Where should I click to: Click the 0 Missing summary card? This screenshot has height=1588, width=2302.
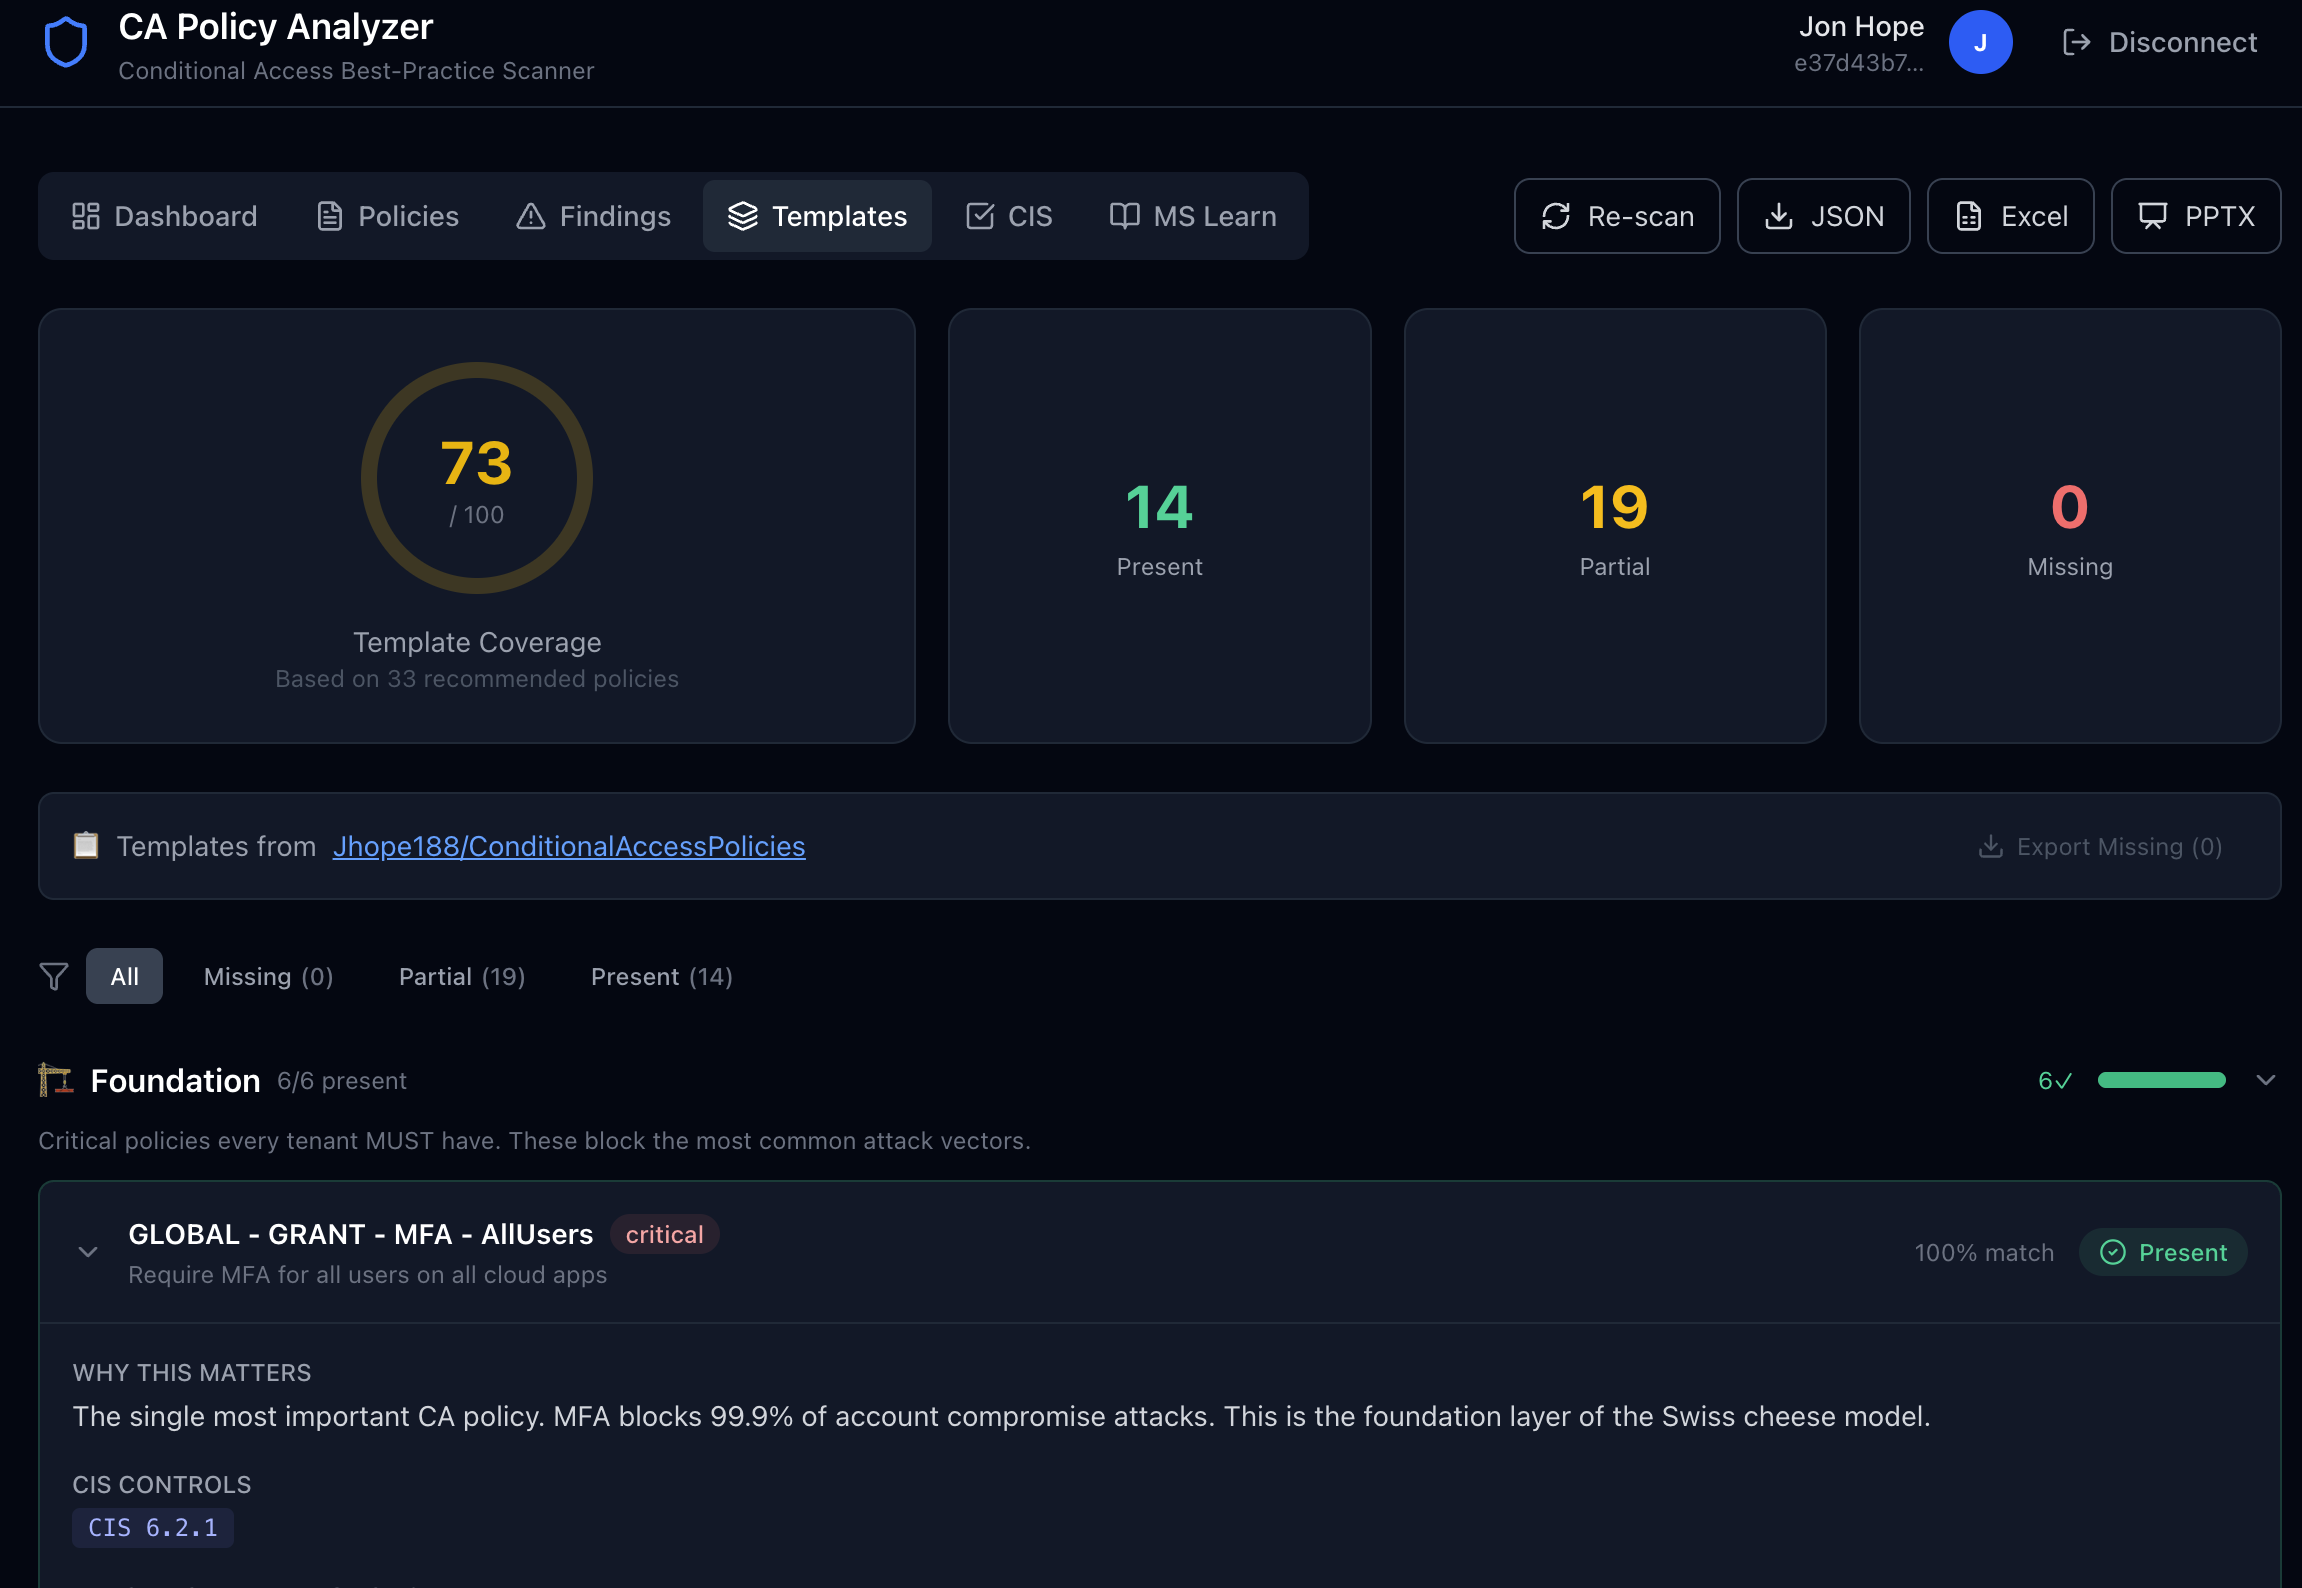(2070, 526)
